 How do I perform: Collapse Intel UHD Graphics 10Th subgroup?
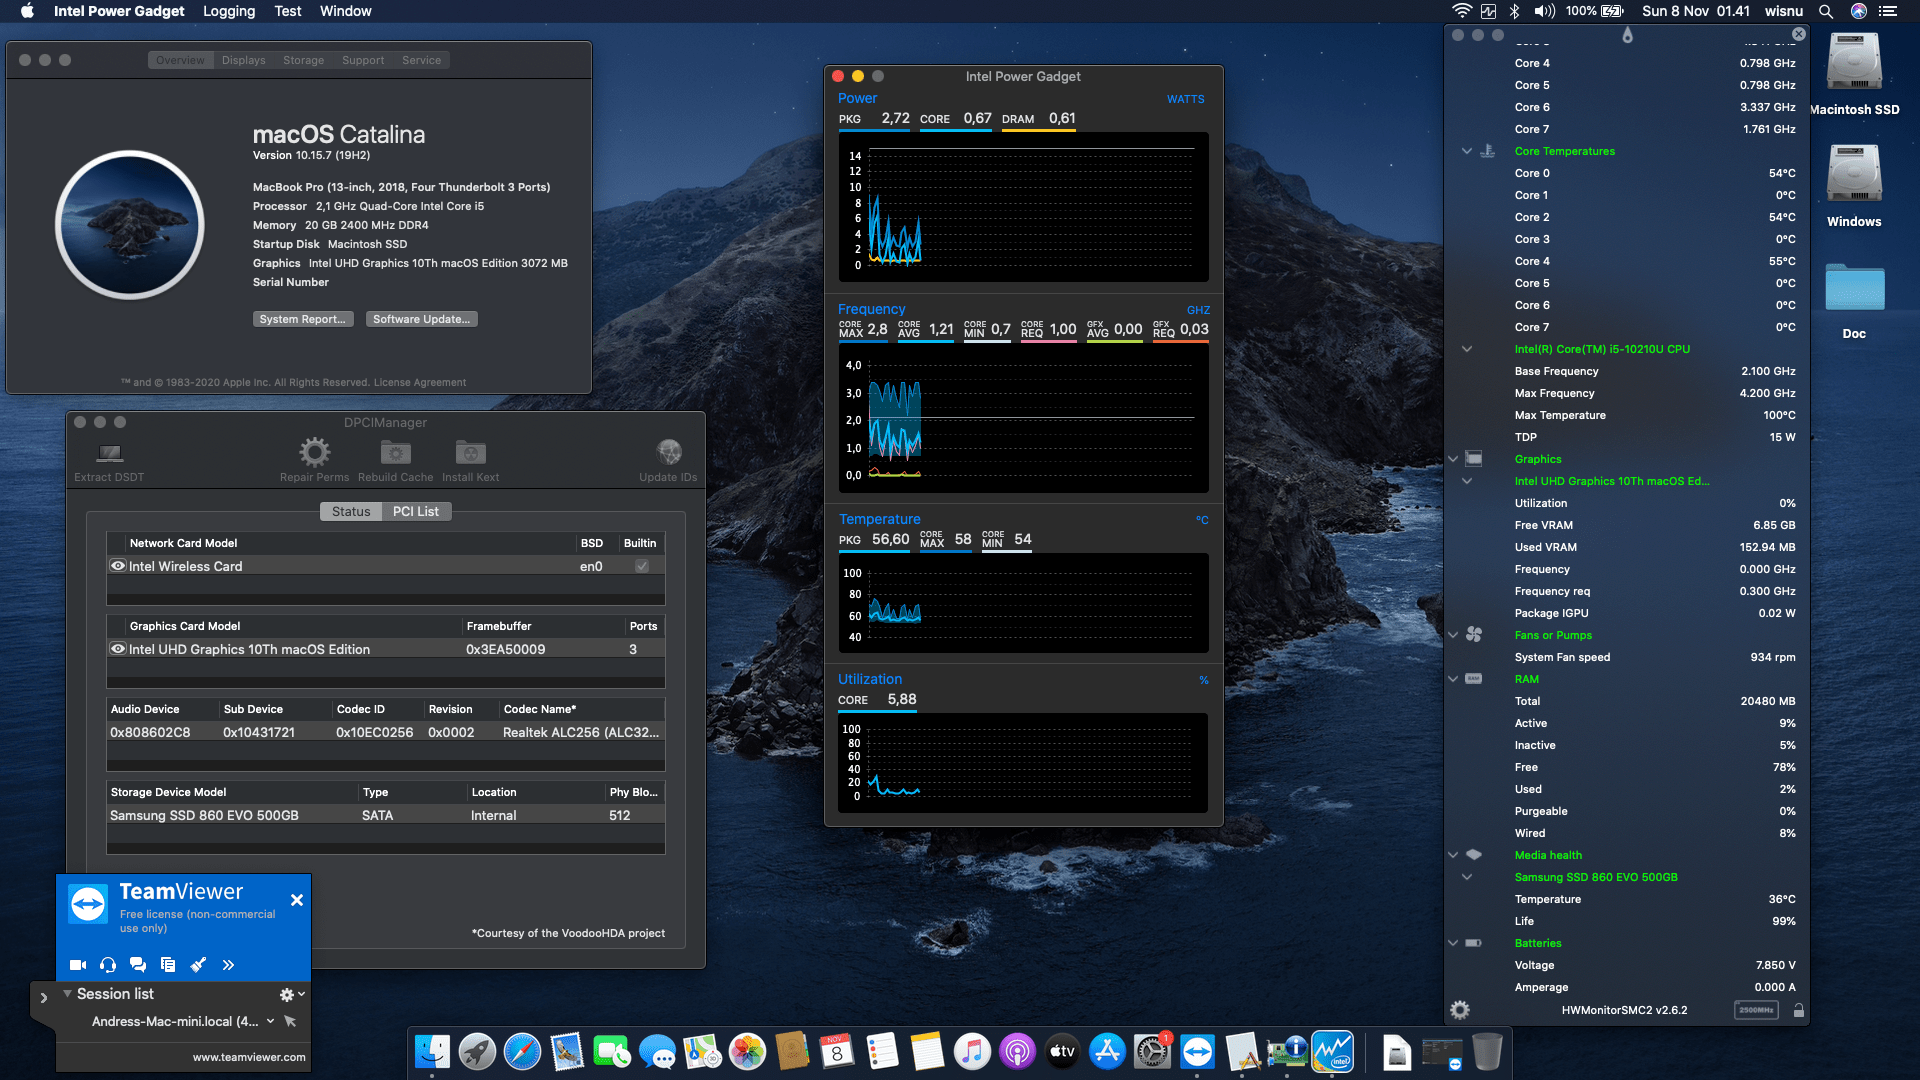[1467, 481]
